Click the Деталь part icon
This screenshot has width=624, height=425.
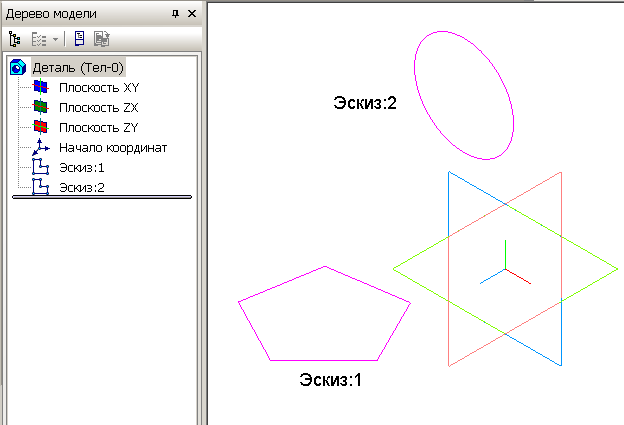click(18, 67)
